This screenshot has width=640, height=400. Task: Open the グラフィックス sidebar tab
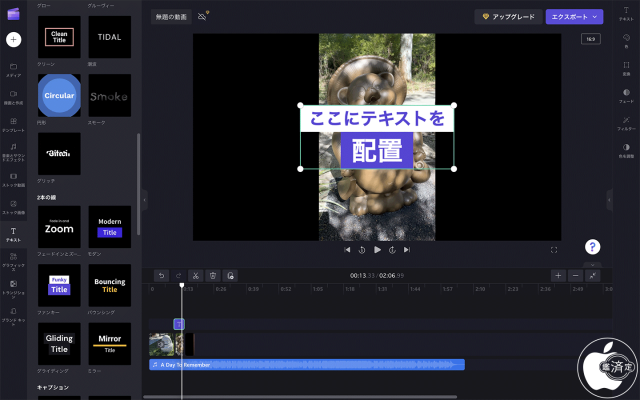point(13,262)
